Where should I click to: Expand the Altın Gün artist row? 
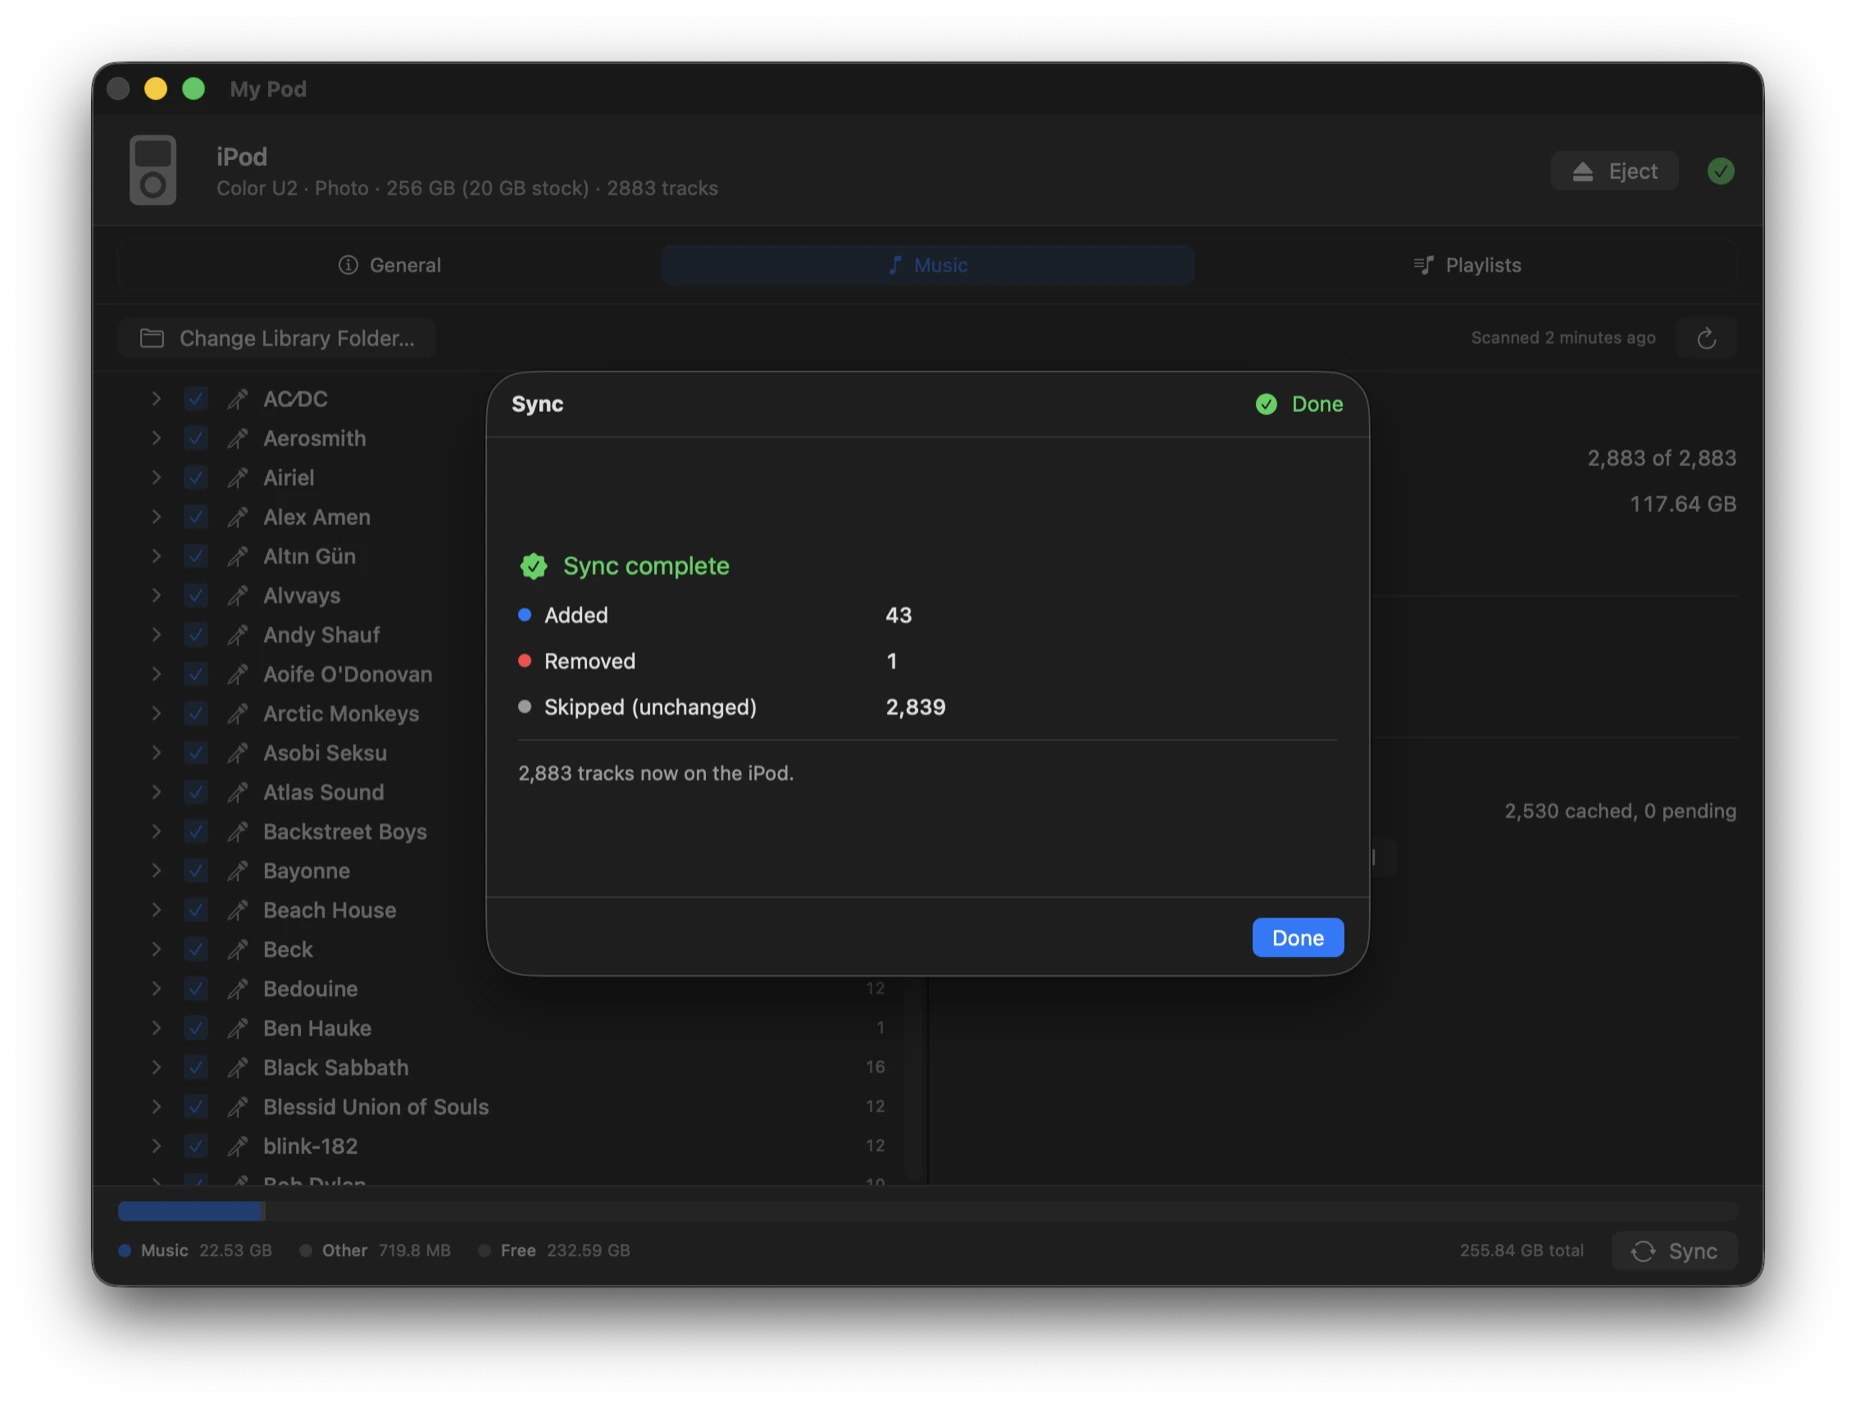[x=156, y=556]
